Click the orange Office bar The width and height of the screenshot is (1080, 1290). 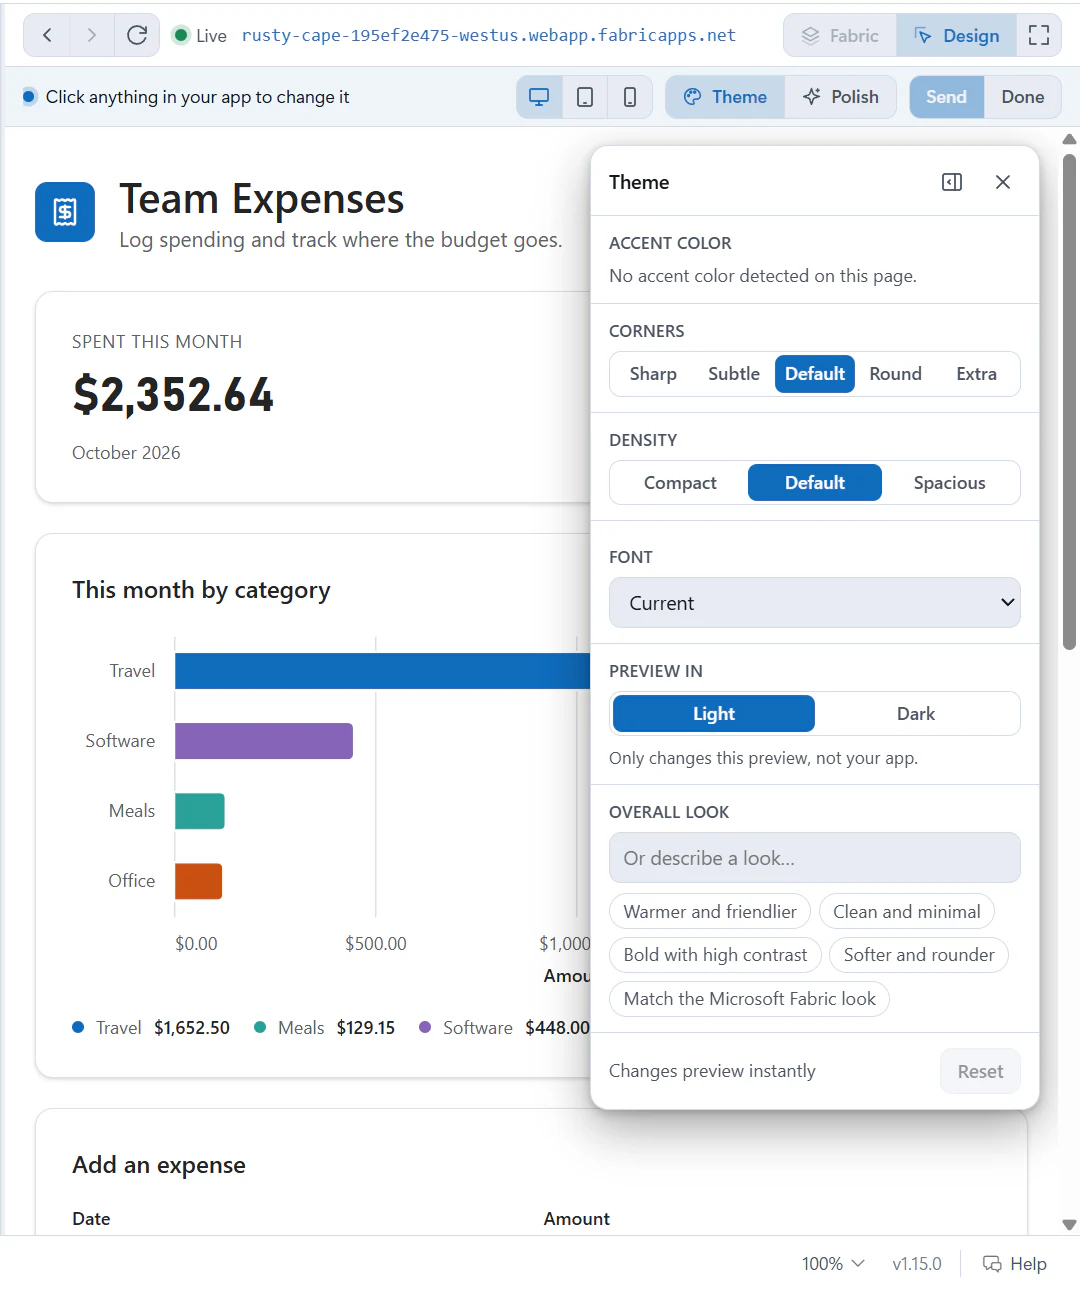click(x=198, y=881)
